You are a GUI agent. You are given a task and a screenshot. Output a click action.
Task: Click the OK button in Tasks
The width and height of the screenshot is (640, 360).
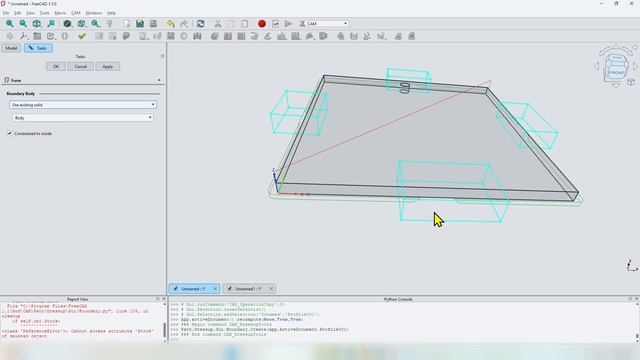point(56,67)
